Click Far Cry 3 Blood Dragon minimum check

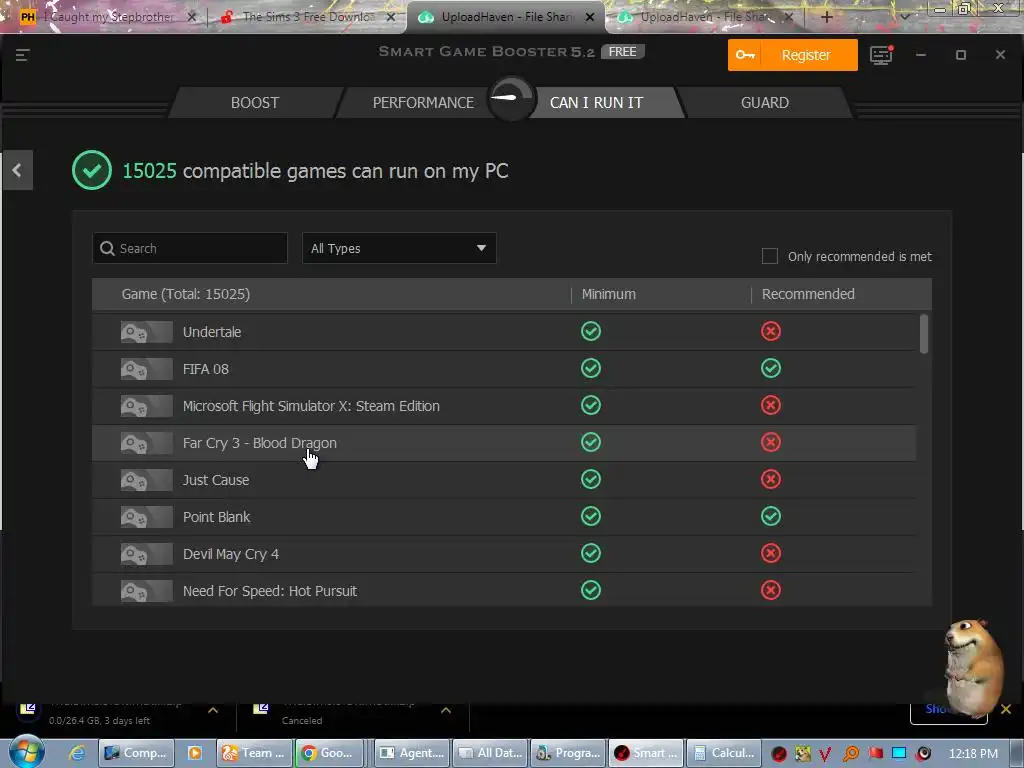tap(591, 442)
